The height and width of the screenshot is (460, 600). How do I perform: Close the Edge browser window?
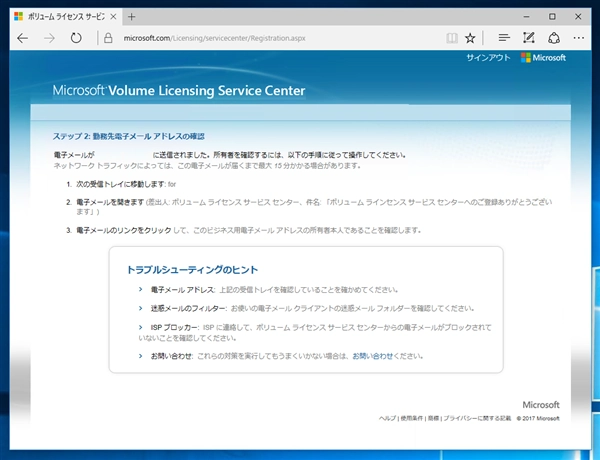pyautogui.click(x=578, y=17)
